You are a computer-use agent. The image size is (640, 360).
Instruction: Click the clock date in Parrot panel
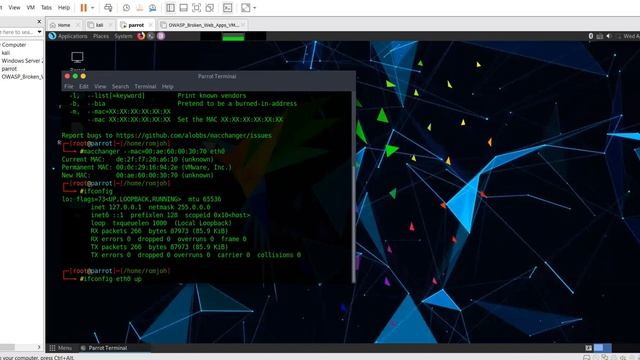631,36
